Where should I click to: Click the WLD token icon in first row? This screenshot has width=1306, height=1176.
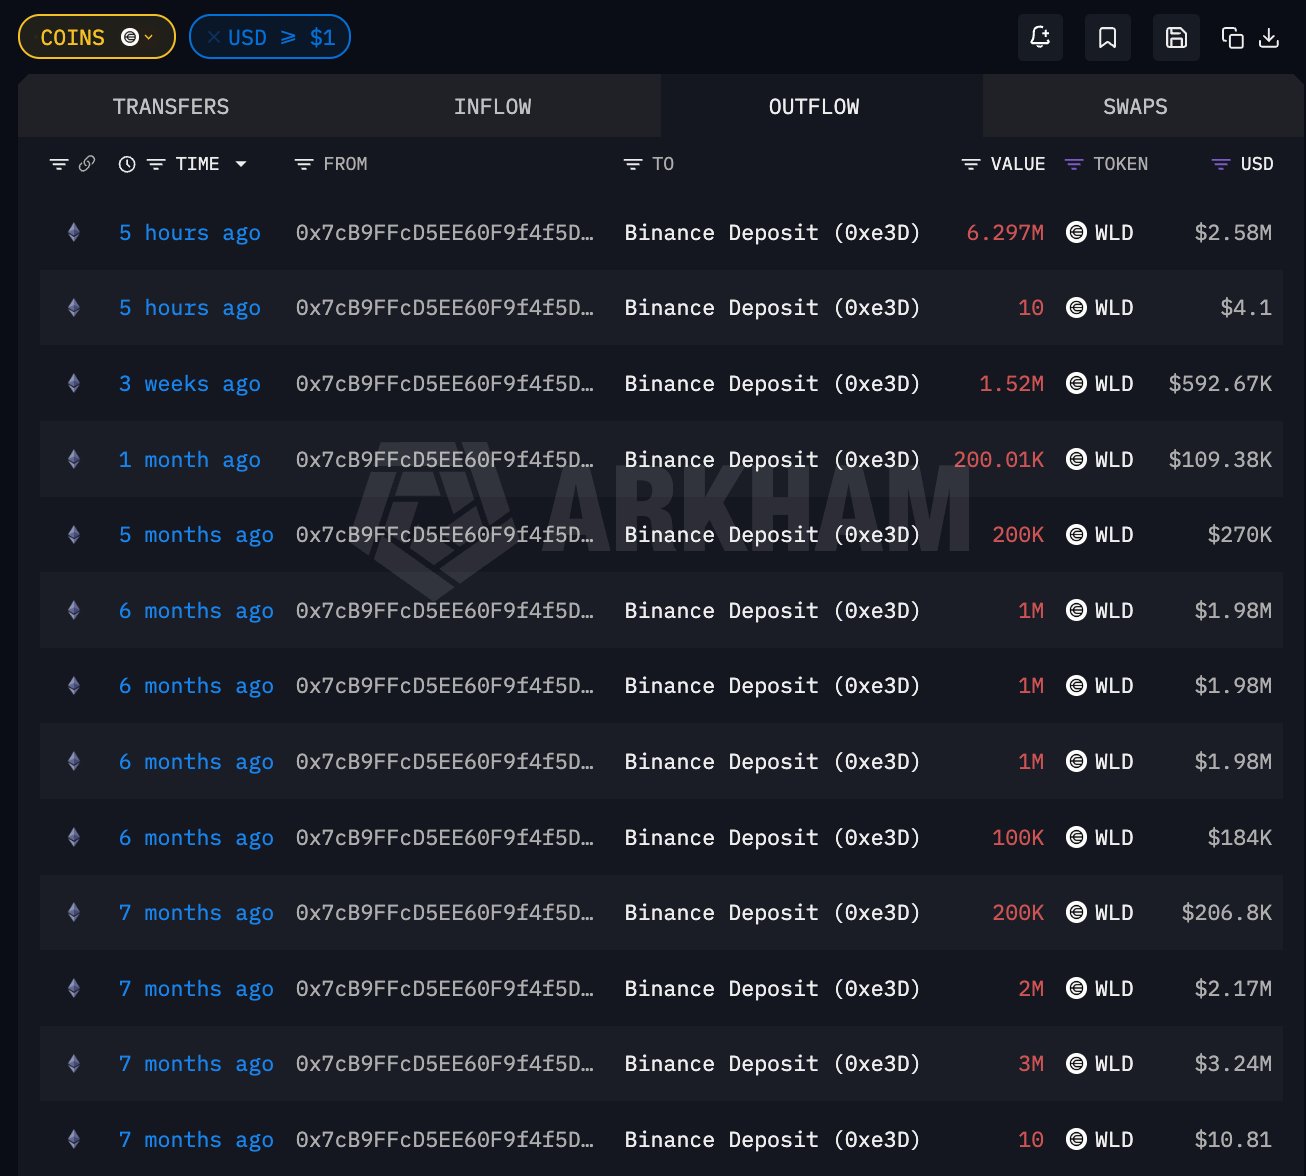(x=1076, y=233)
